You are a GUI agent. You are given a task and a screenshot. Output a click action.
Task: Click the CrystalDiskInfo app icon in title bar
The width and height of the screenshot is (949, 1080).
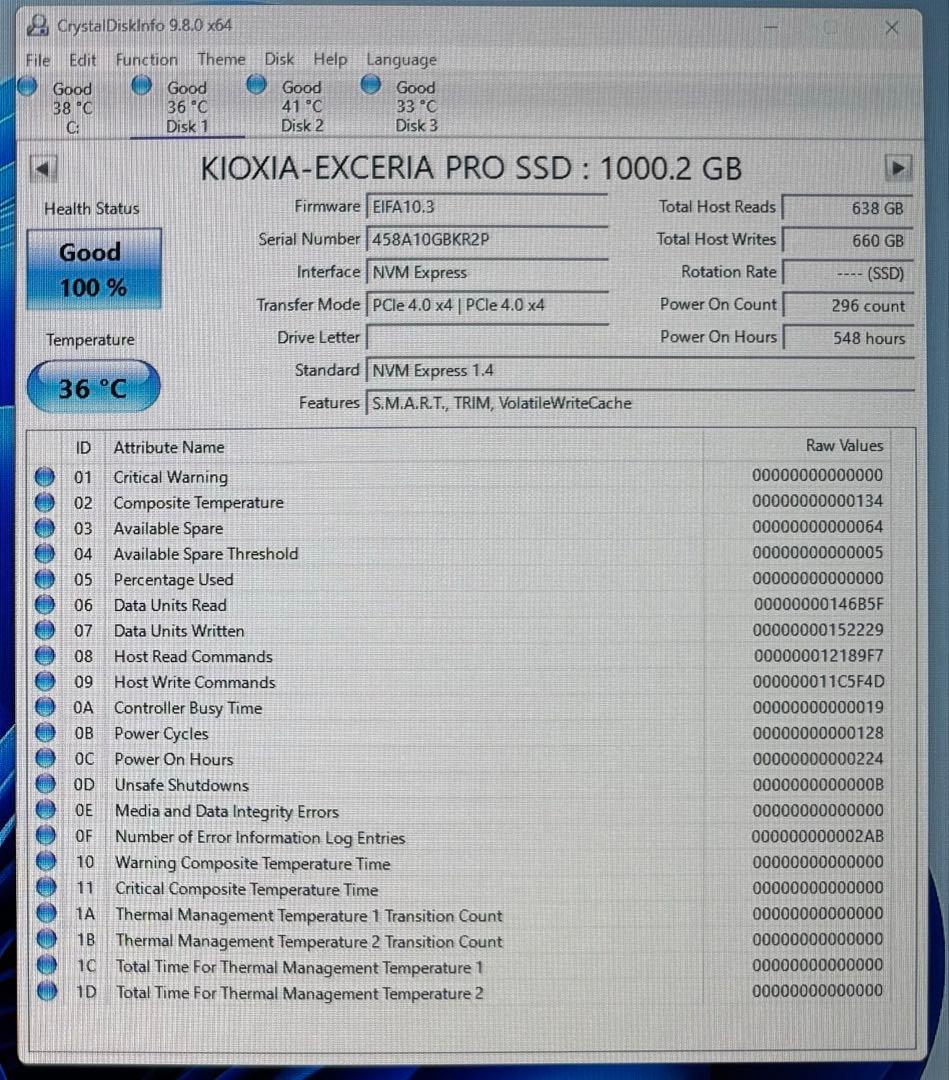pyautogui.click(x=37, y=26)
